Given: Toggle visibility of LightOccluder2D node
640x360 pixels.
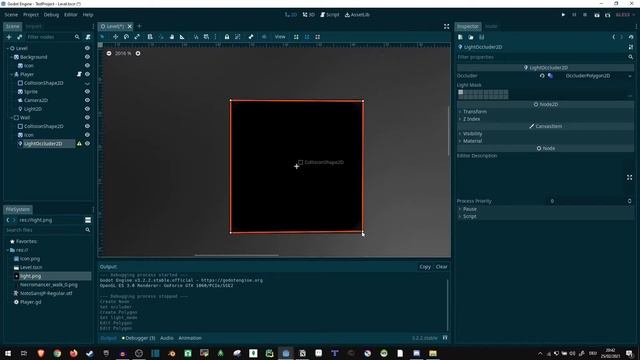Looking at the screenshot, I should tap(87, 144).
